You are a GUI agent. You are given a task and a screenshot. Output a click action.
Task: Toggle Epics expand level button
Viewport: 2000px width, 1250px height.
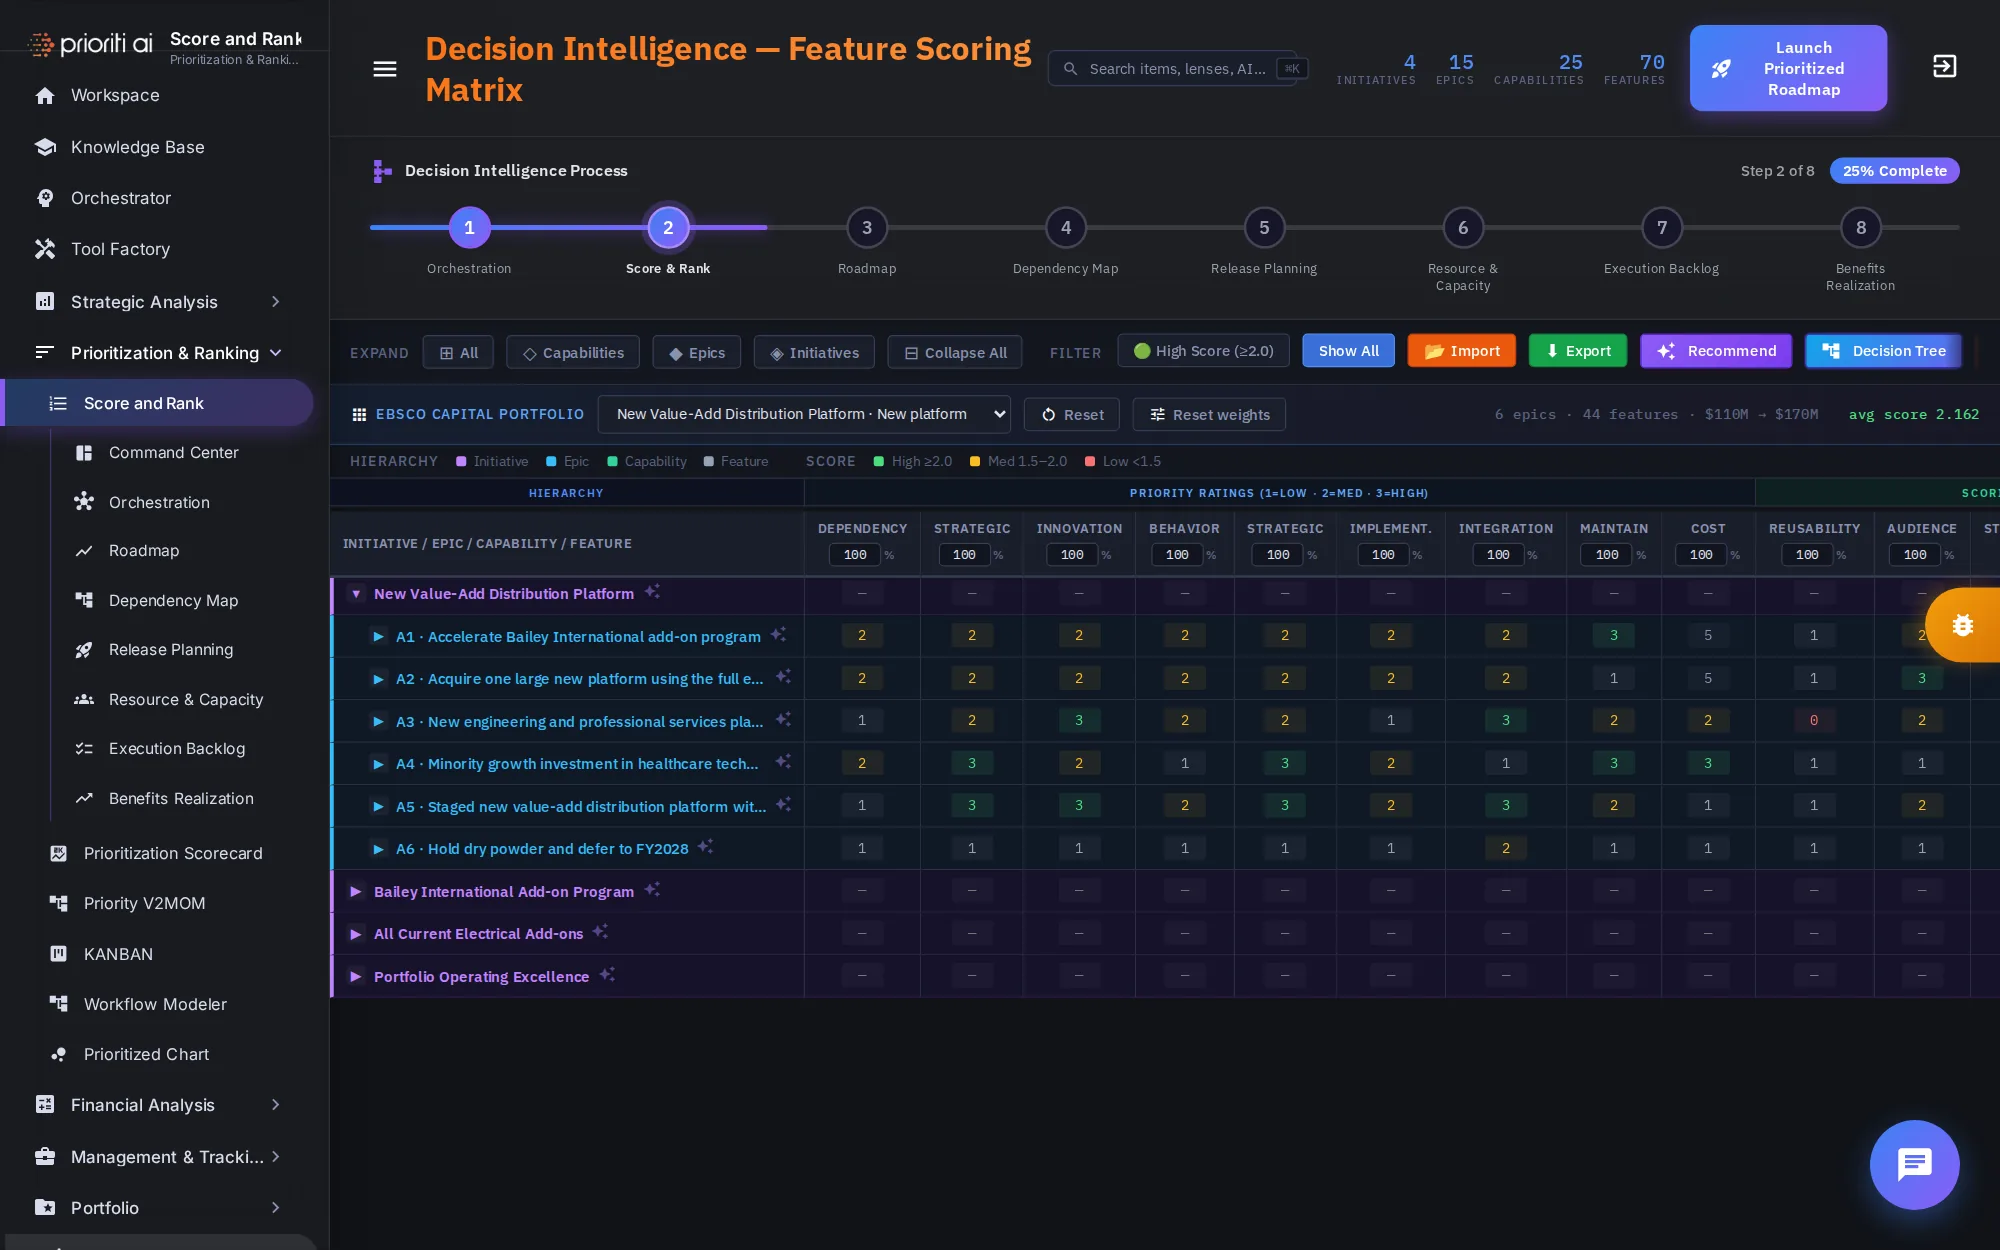click(697, 353)
